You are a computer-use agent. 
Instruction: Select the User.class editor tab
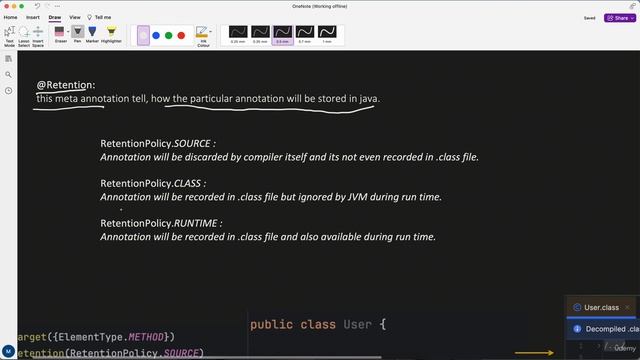pos(601,307)
